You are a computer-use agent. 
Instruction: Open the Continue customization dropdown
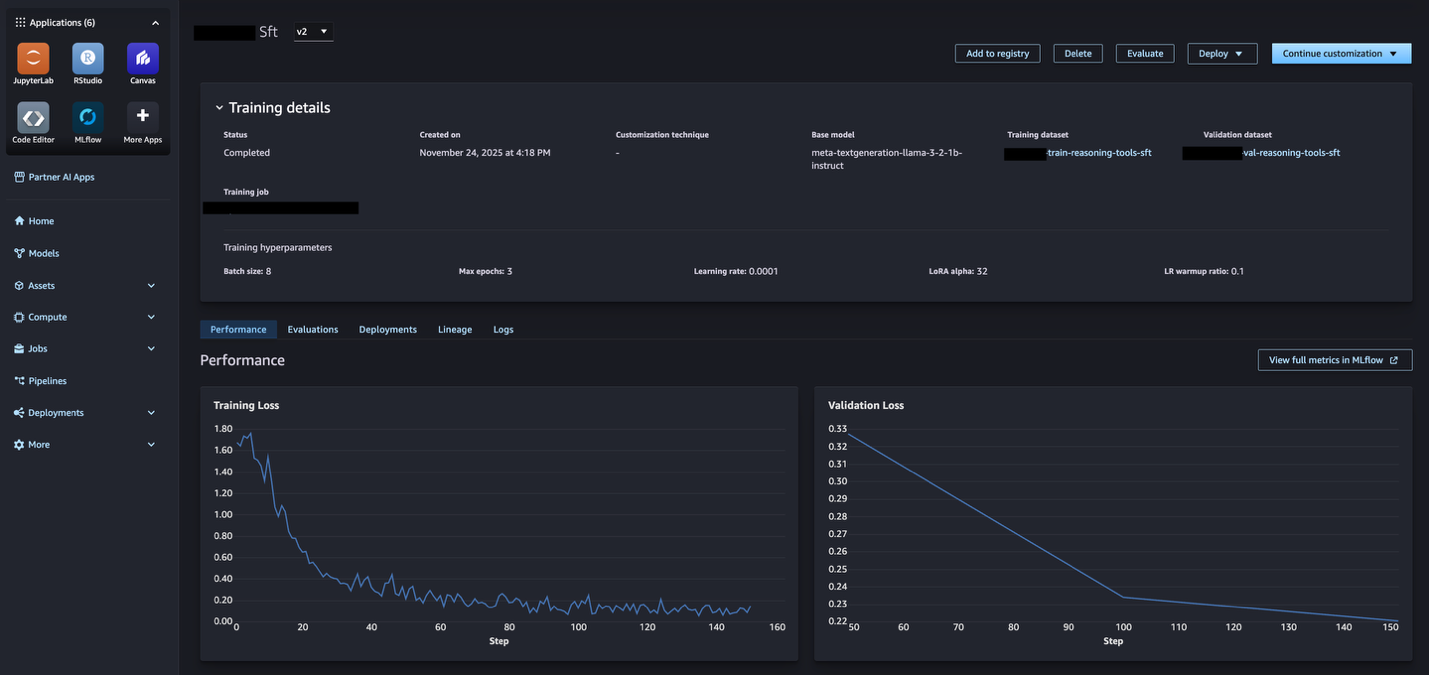[x=1340, y=54]
